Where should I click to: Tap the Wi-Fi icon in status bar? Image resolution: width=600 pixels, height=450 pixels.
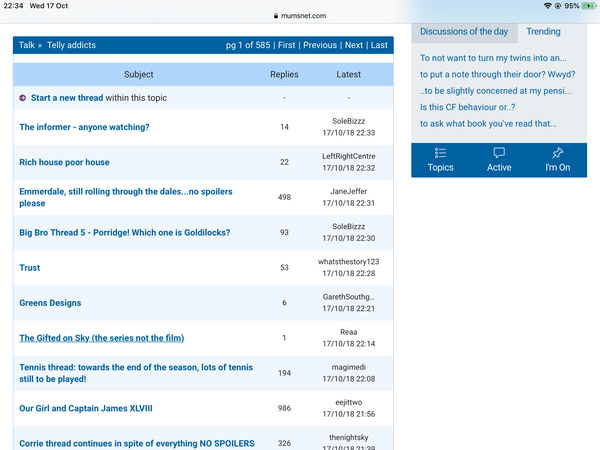(x=547, y=6)
